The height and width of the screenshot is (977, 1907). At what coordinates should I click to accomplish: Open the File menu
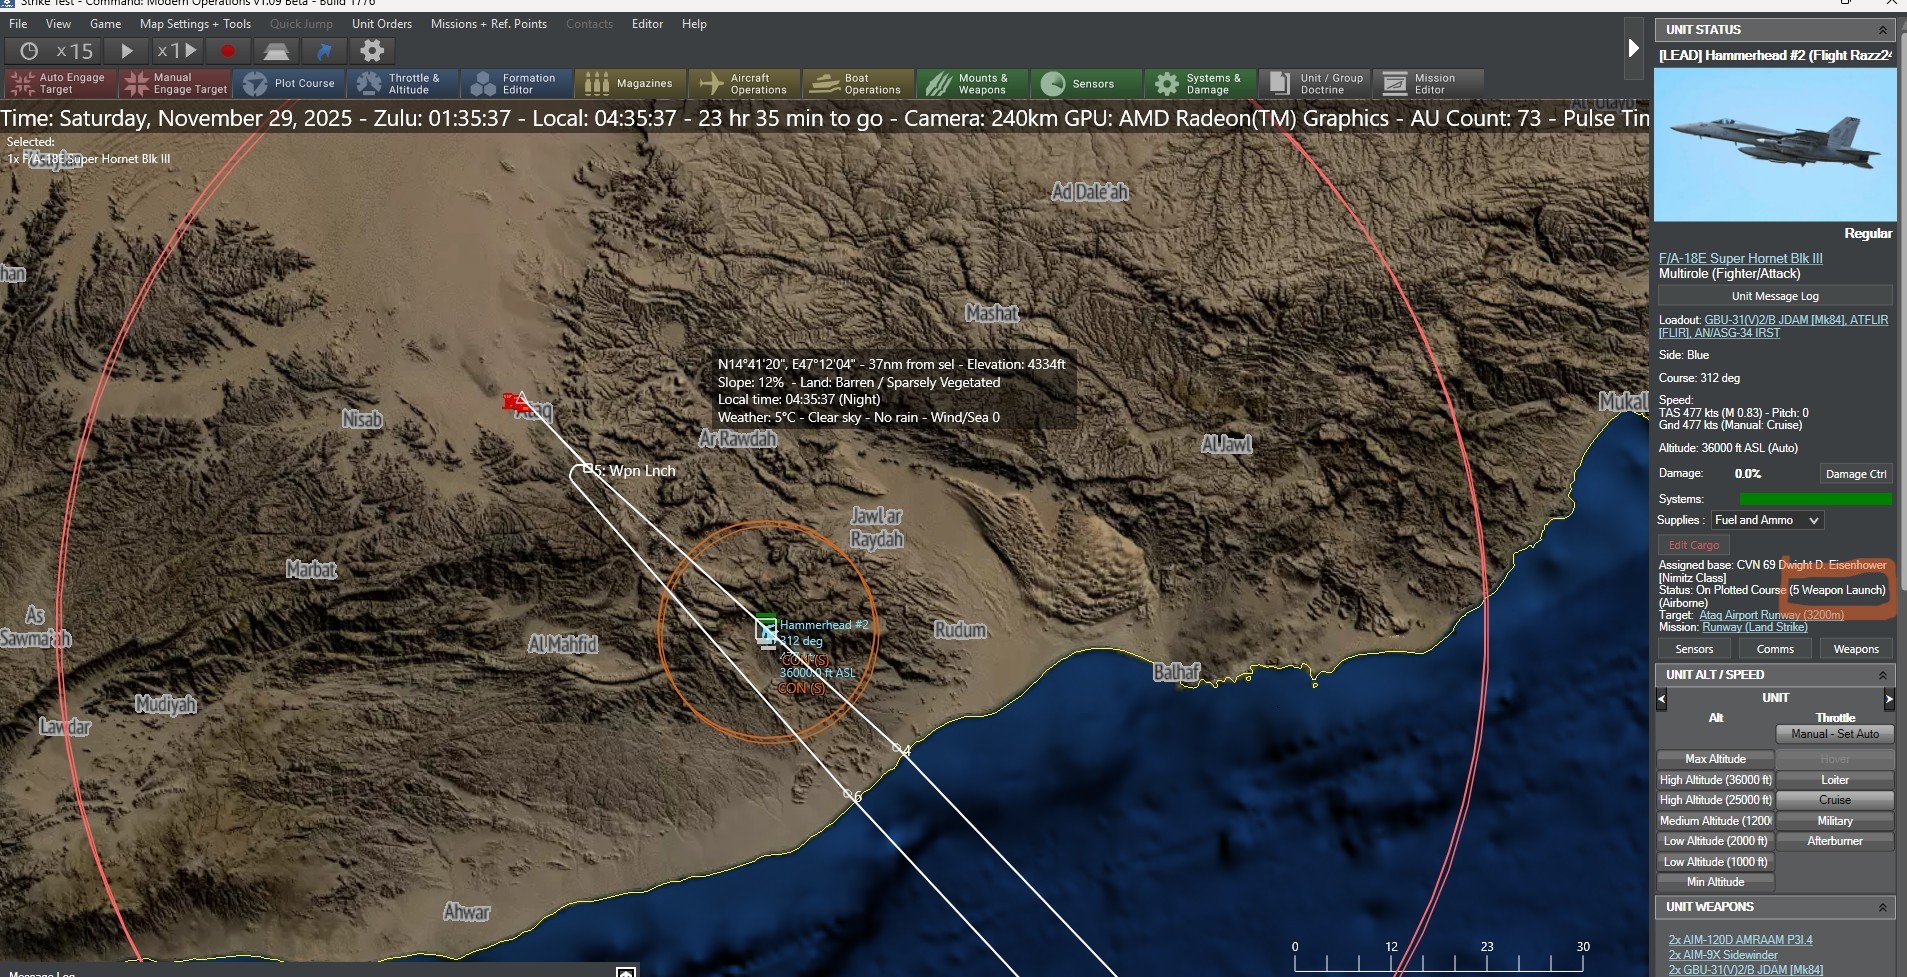tap(18, 24)
